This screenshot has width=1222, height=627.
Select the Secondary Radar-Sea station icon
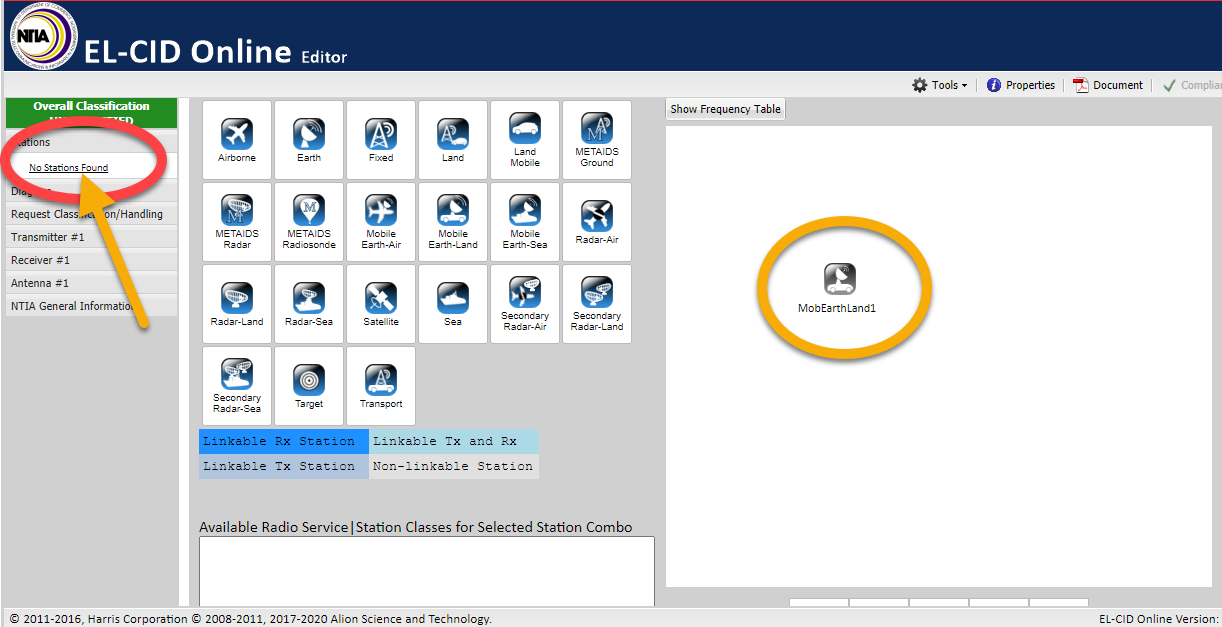click(237, 386)
